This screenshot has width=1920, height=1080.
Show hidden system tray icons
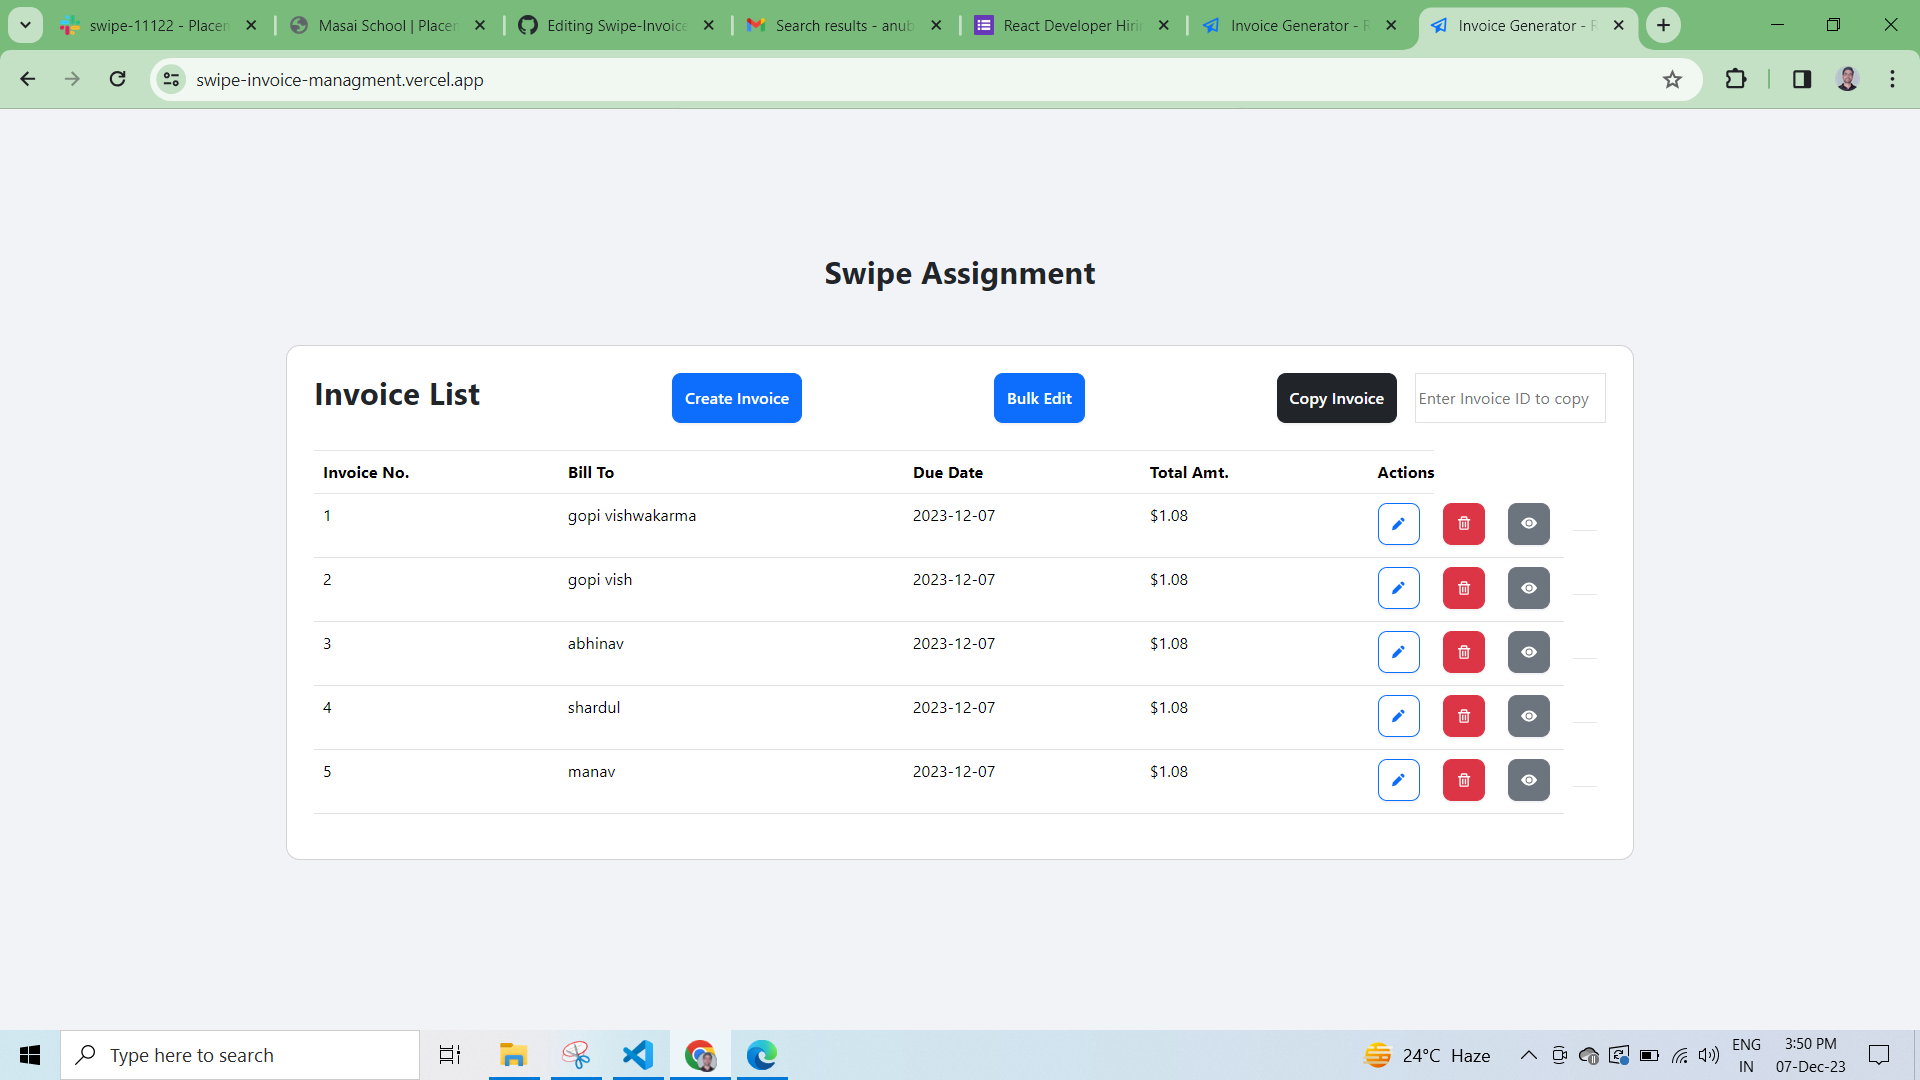click(1528, 1055)
